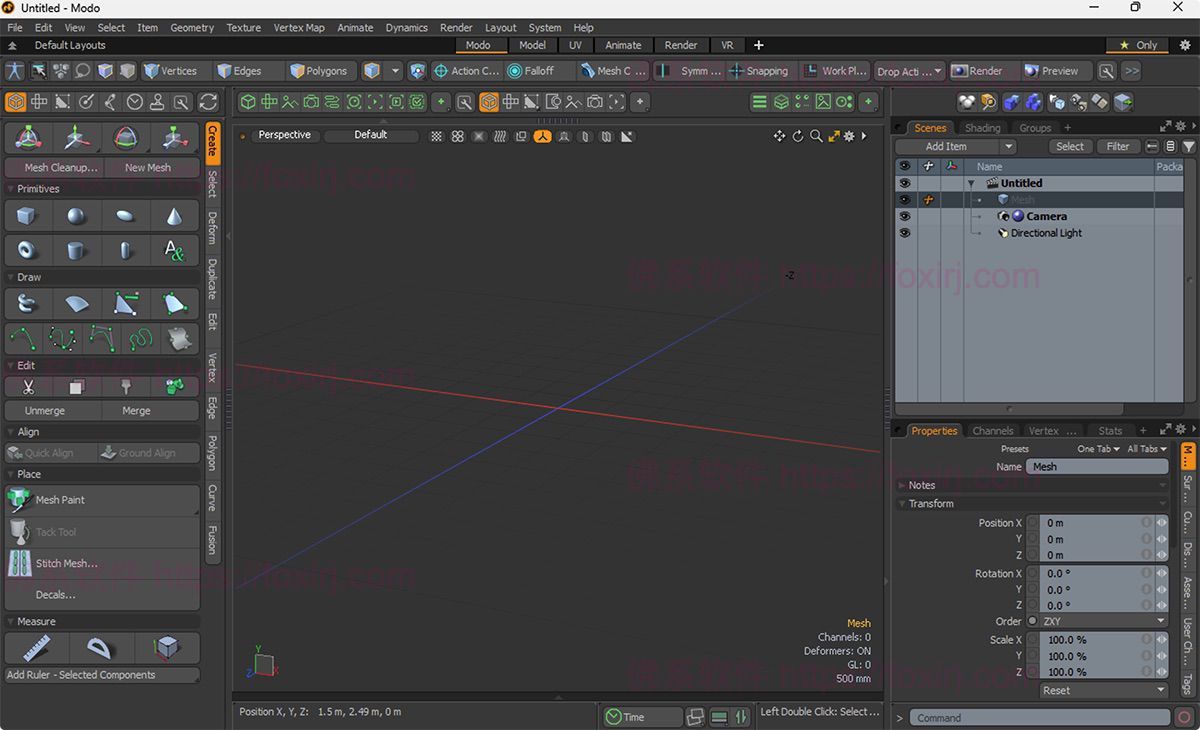Switch to the Shading tab
The height and width of the screenshot is (730, 1200).
pyautogui.click(x=982, y=127)
